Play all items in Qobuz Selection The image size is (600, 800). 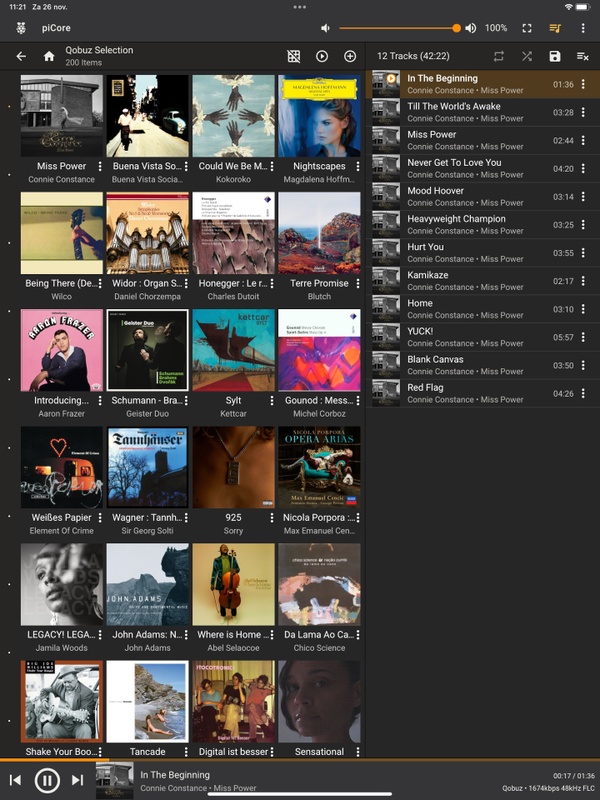(x=322, y=56)
